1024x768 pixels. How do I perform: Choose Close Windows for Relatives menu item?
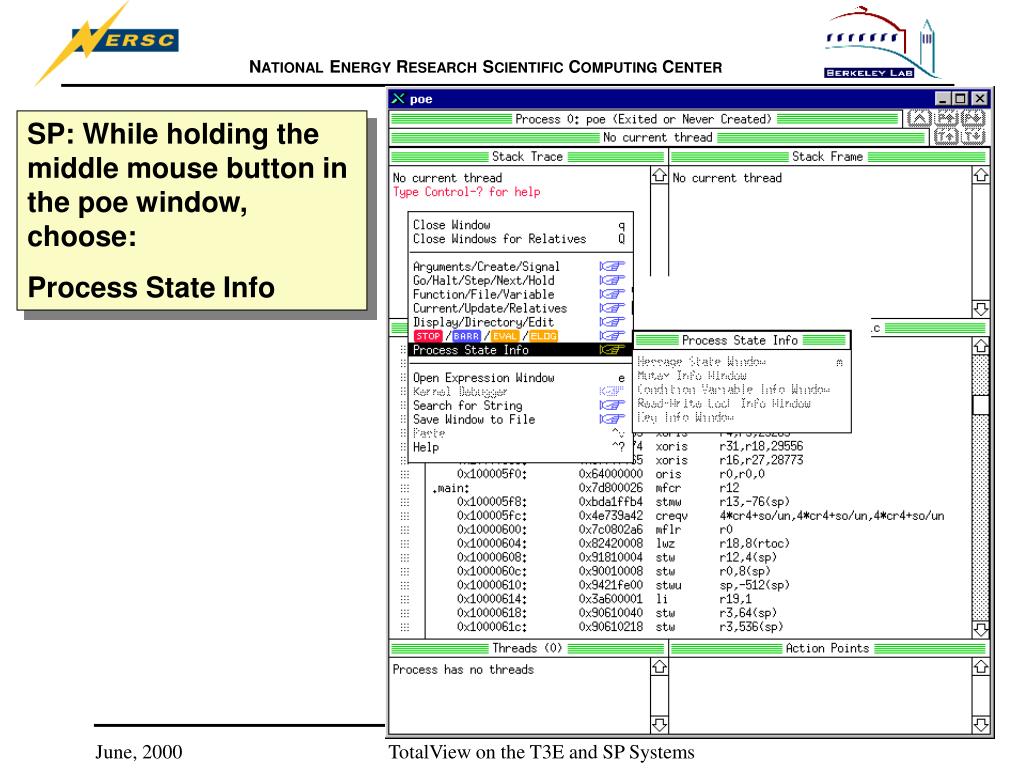[x=519, y=239]
